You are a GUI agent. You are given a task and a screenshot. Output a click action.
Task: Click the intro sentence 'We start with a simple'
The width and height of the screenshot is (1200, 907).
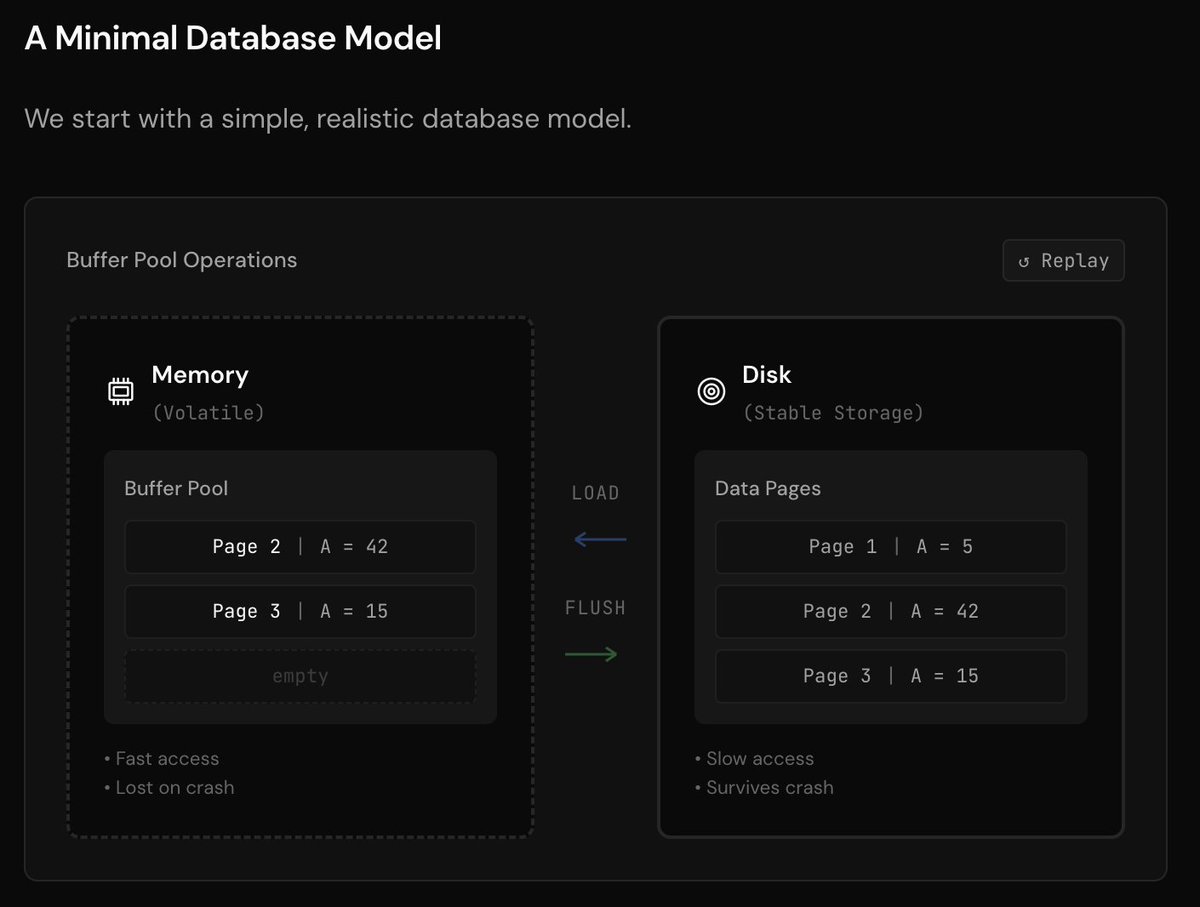328,119
